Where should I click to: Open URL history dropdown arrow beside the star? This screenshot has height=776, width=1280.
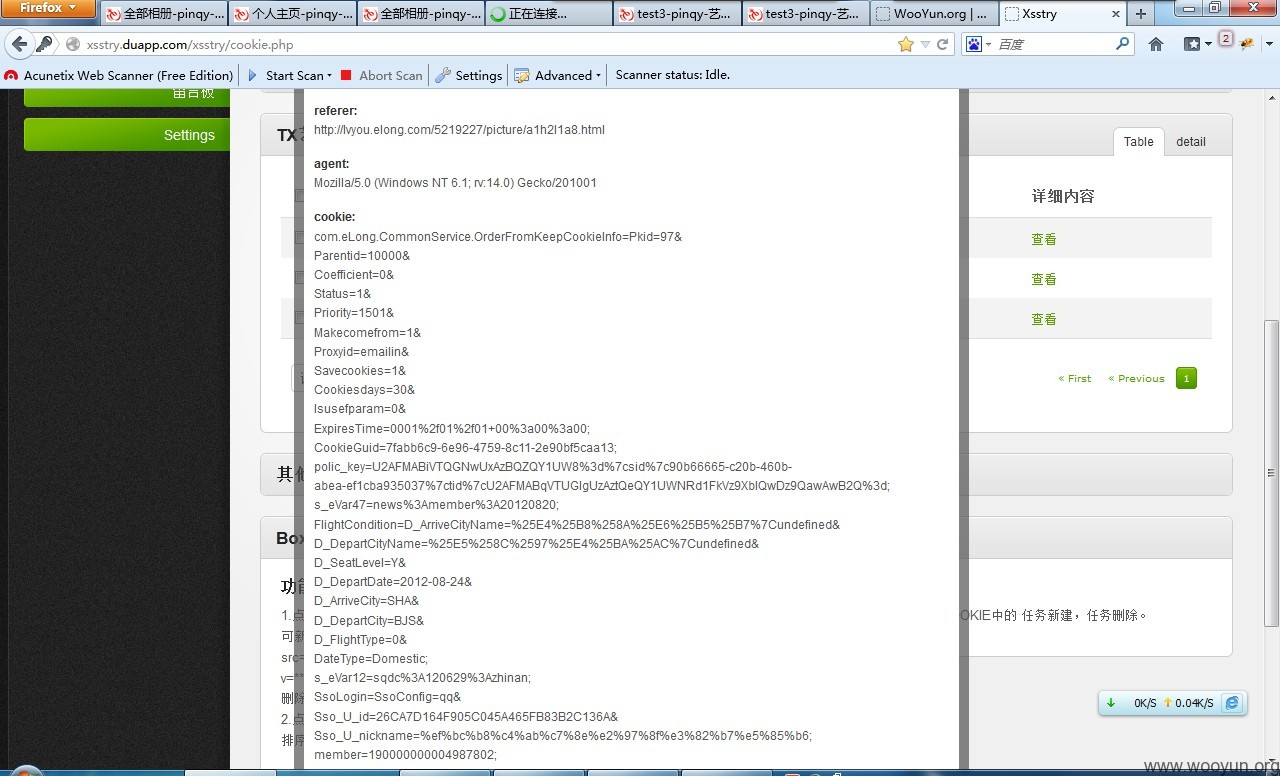925,45
